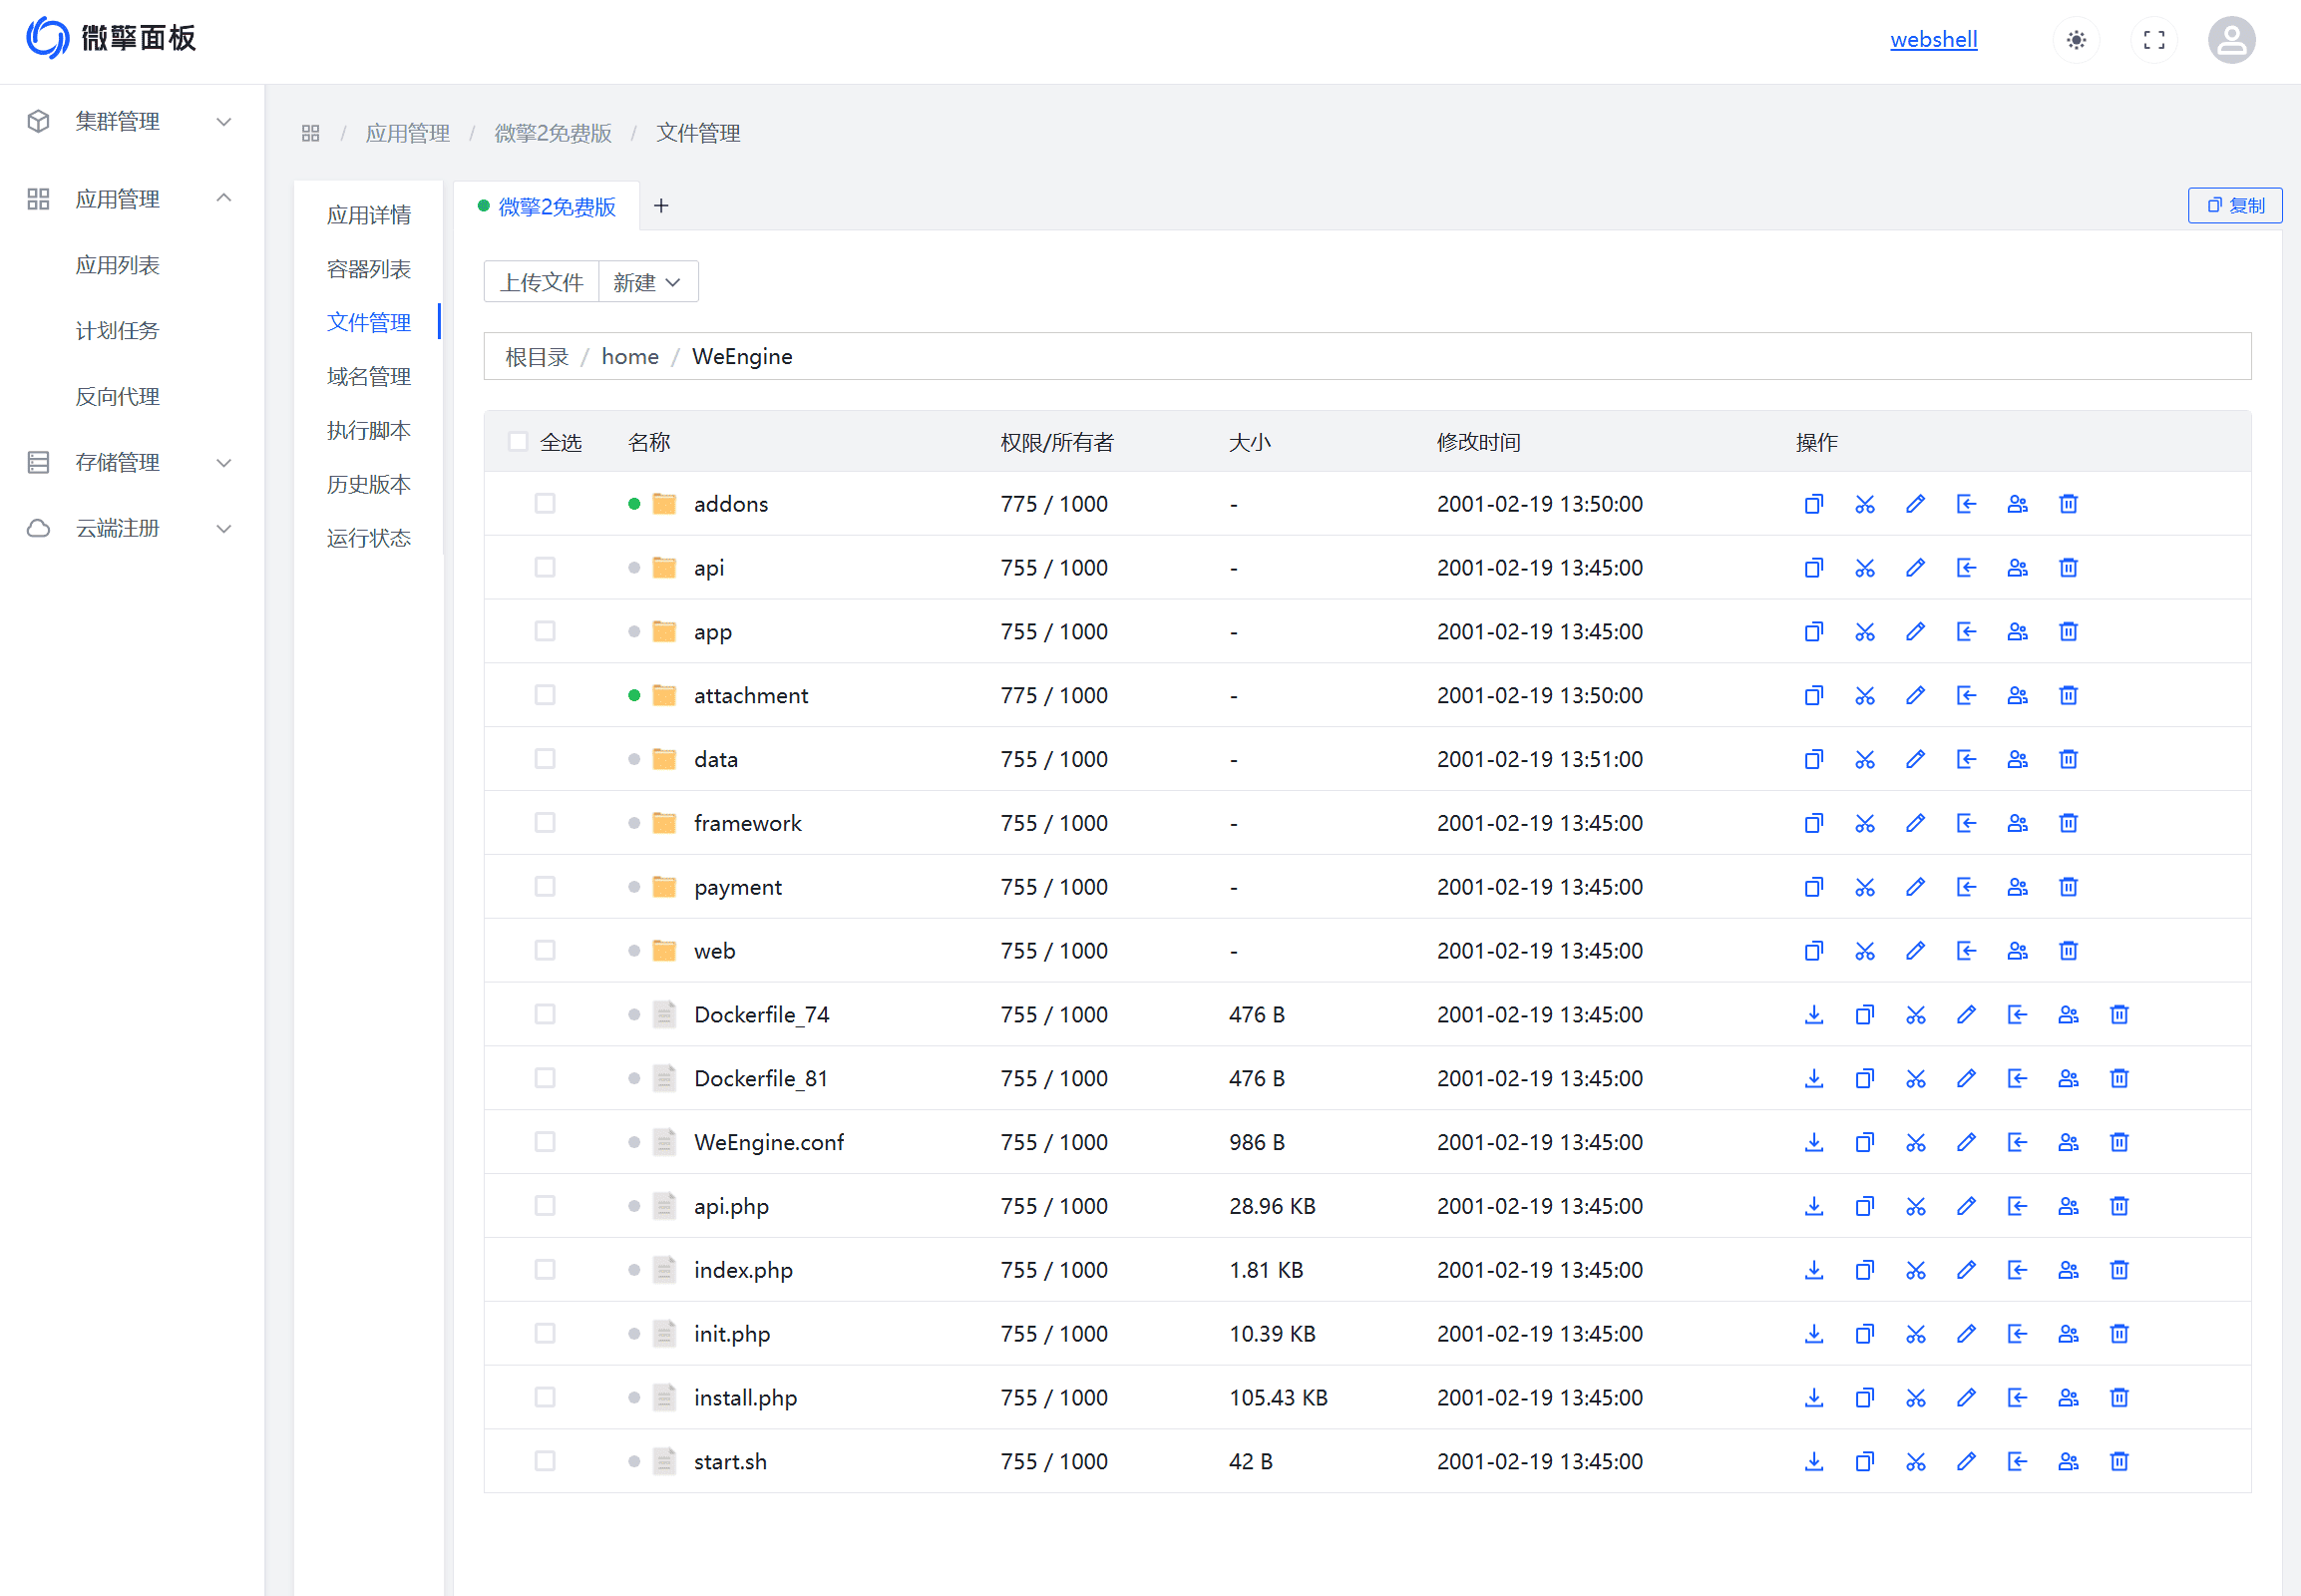Enter fullscreen via top bar icon

pos(2154,40)
